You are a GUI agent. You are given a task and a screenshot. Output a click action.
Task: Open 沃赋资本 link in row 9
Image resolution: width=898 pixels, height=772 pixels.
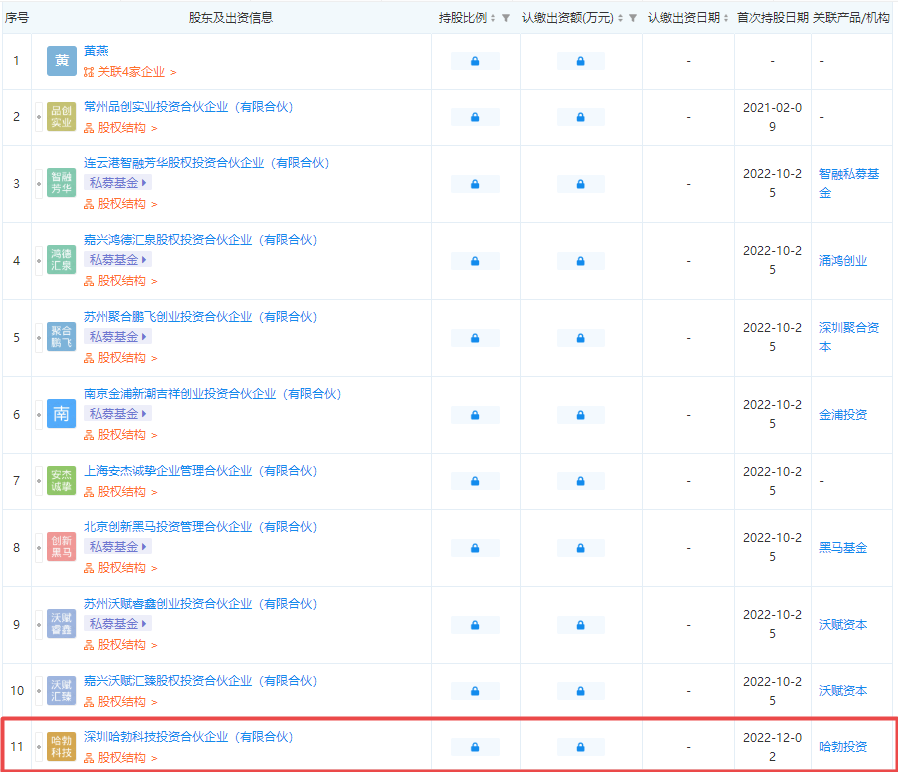pos(843,625)
